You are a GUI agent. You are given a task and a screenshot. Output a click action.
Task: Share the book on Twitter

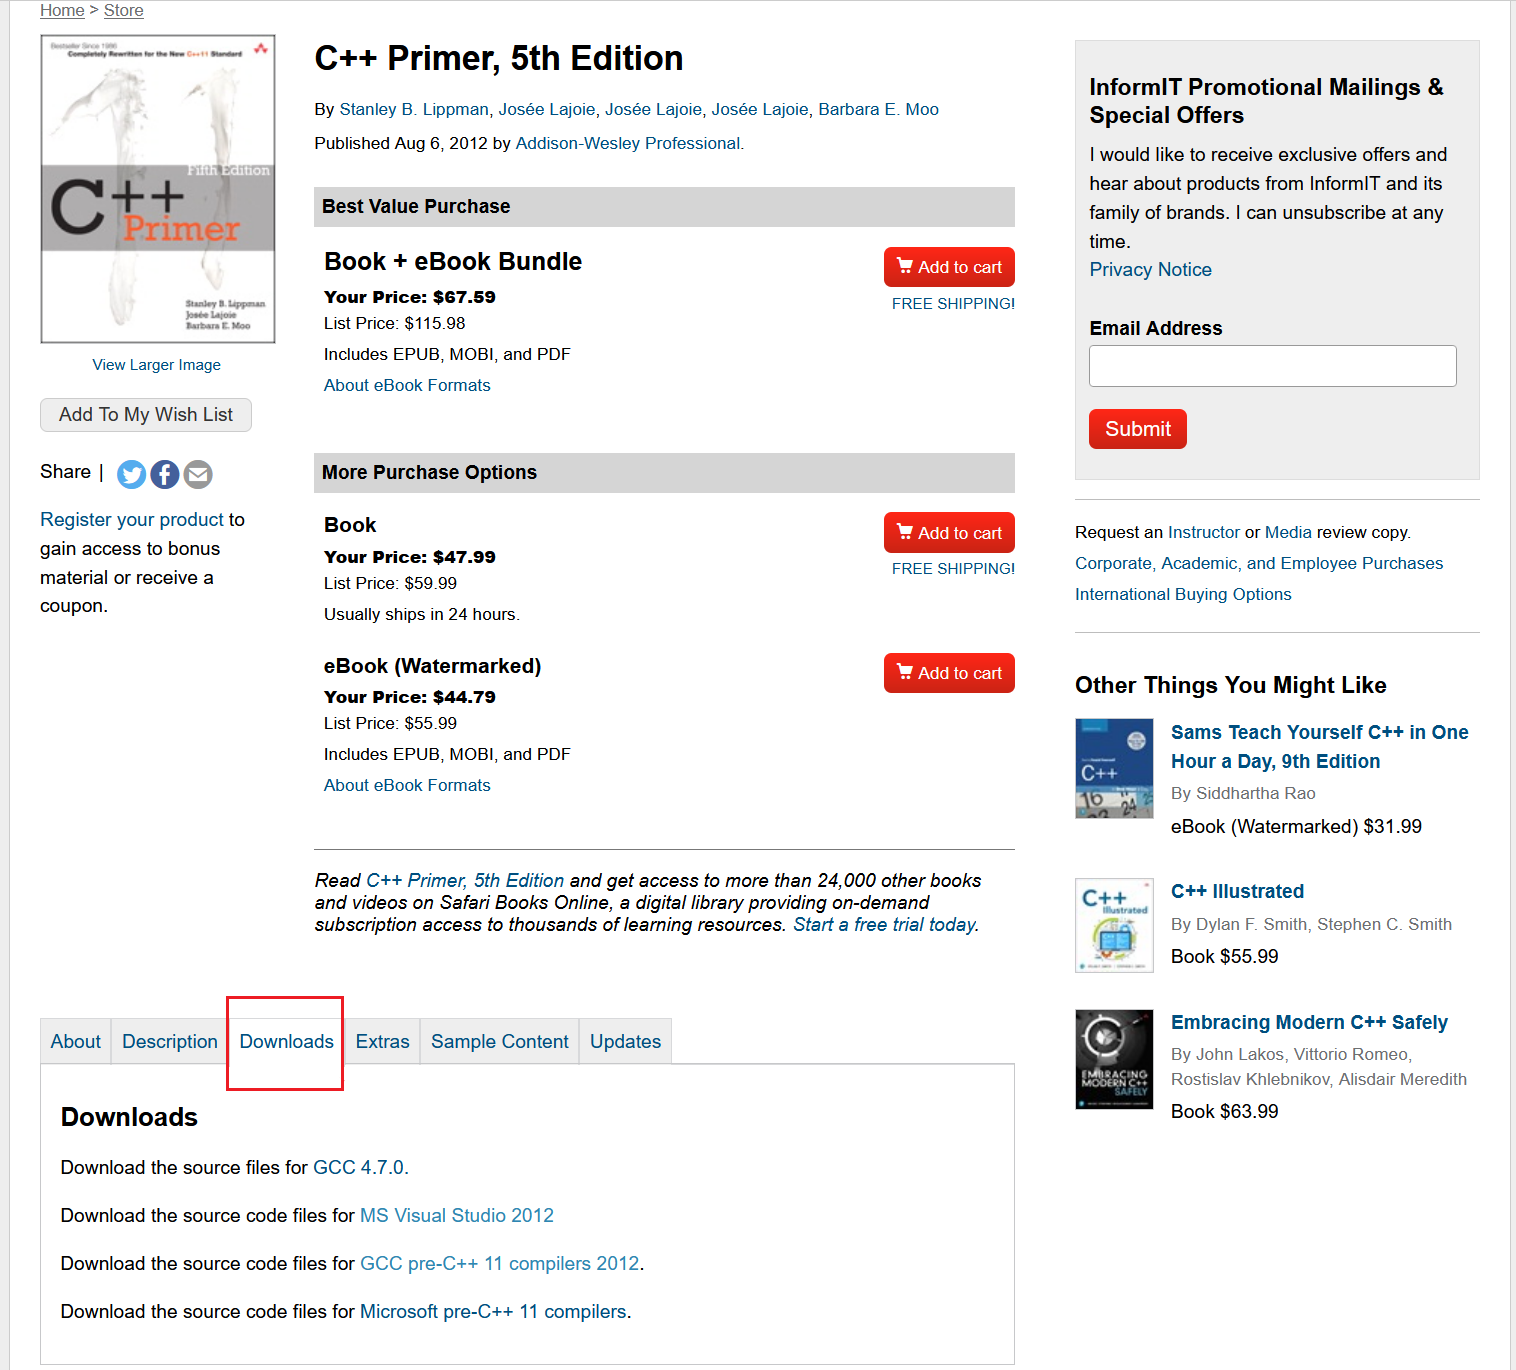(x=131, y=474)
